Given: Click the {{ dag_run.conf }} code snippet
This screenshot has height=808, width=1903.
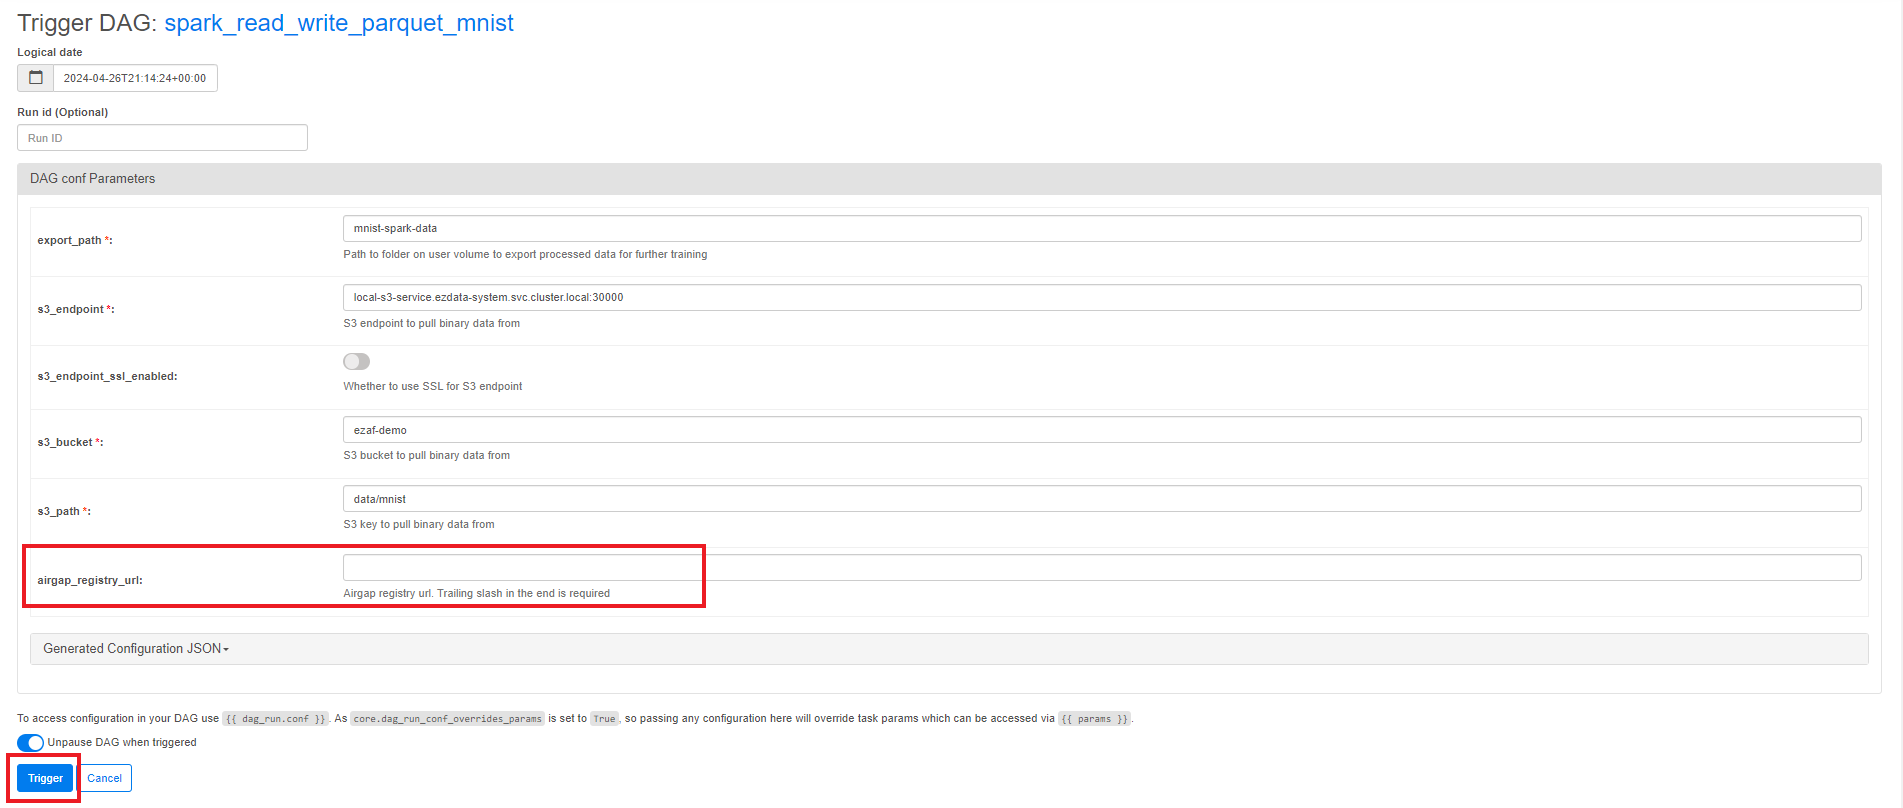Looking at the screenshot, I should 275,719.
